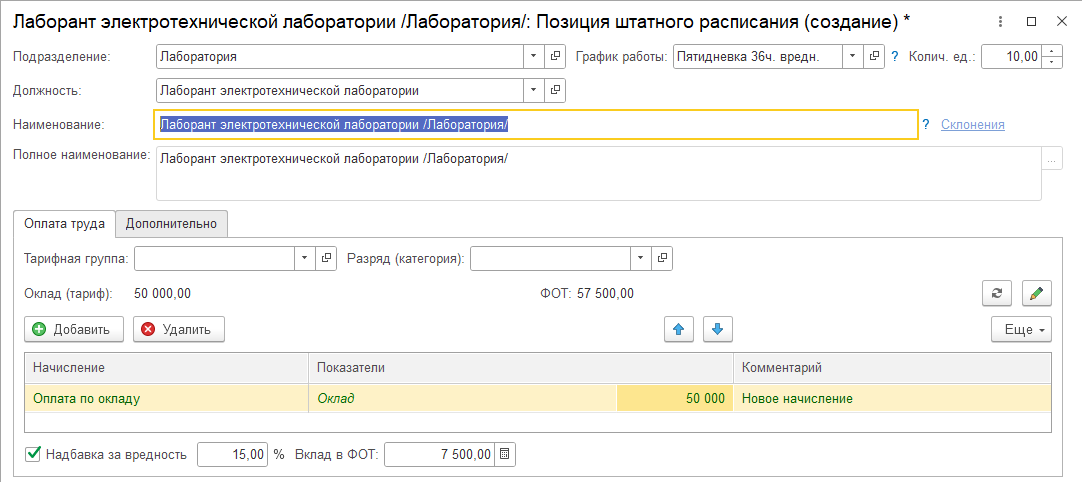Open the Подразделение record with the open icon
The height and width of the screenshot is (482, 1082).
(555, 57)
